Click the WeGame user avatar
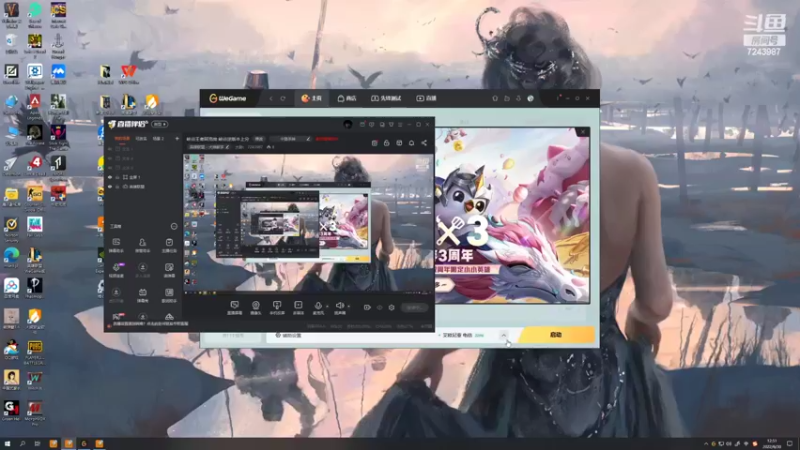This screenshot has height=450, width=800. coord(531,98)
